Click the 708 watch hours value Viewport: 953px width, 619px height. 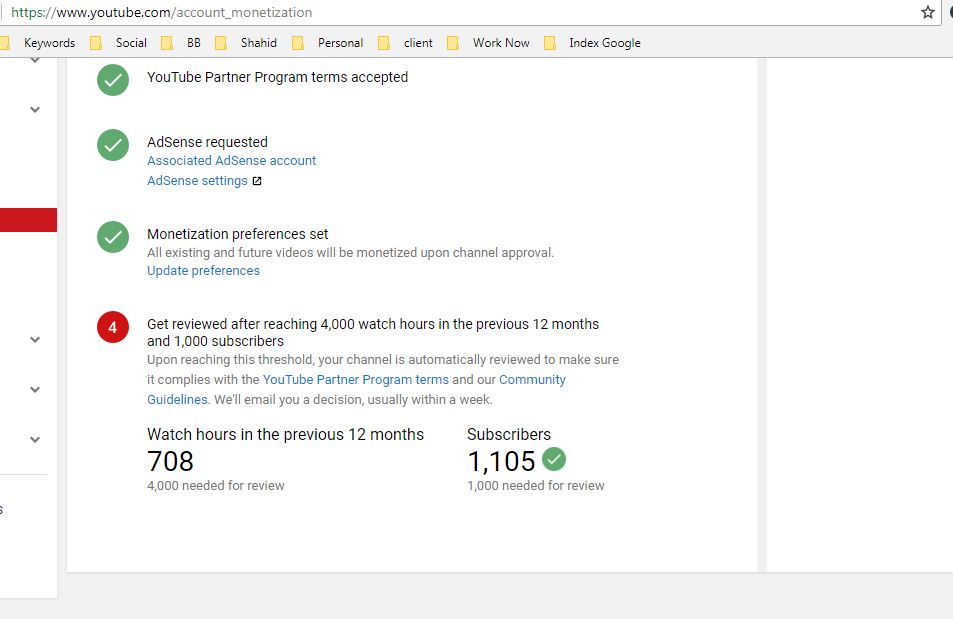click(170, 461)
